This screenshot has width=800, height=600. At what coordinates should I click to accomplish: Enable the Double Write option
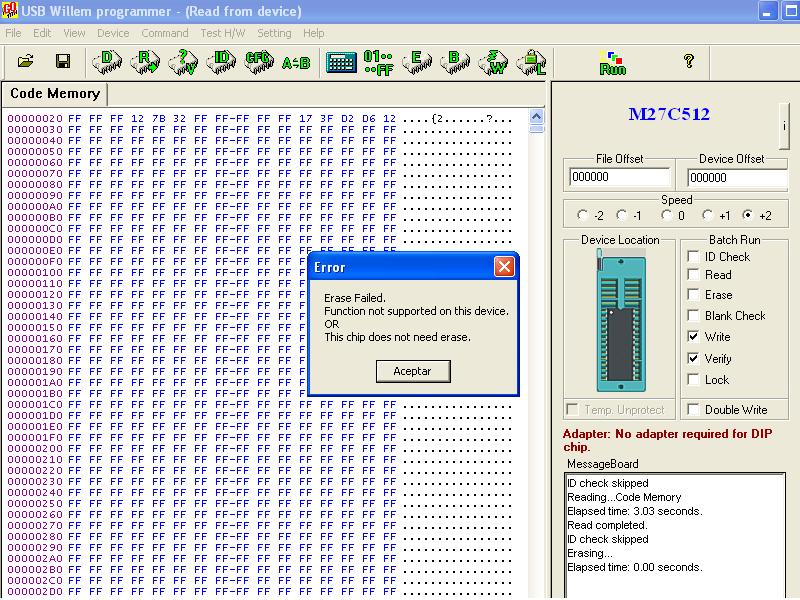(693, 410)
